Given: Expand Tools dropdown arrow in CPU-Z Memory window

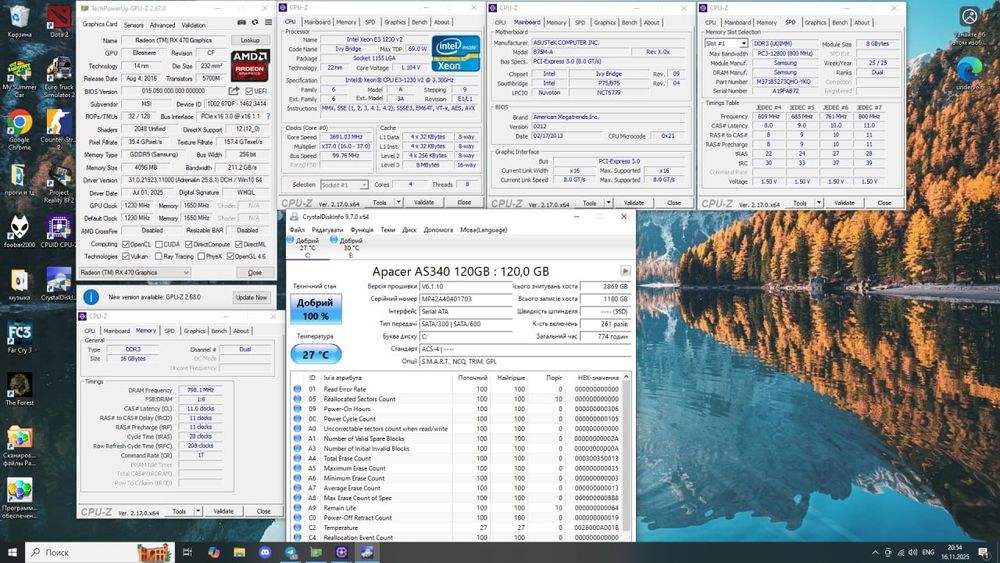Looking at the screenshot, I should tap(198, 511).
